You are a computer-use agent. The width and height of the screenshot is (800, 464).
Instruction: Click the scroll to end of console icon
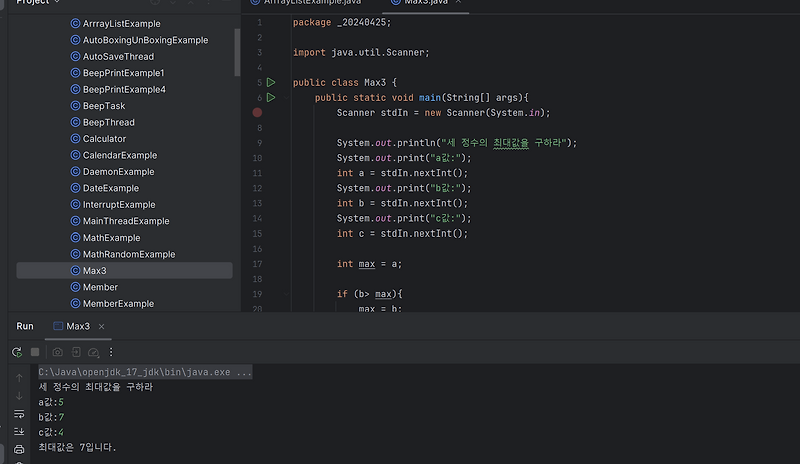pyautogui.click(x=19, y=432)
